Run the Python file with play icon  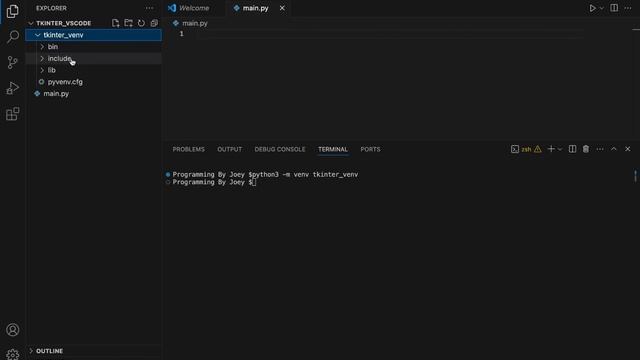592,8
